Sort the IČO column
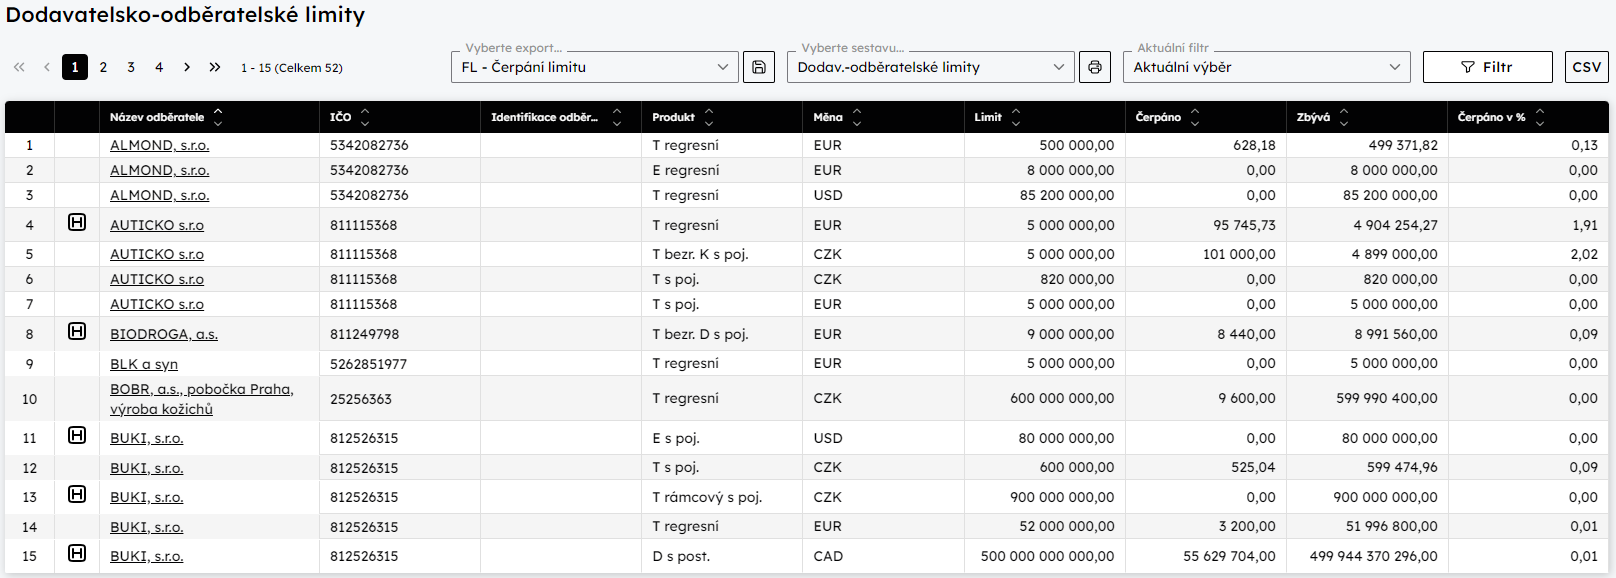The image size is (1616, 578). tap(365, 117)
